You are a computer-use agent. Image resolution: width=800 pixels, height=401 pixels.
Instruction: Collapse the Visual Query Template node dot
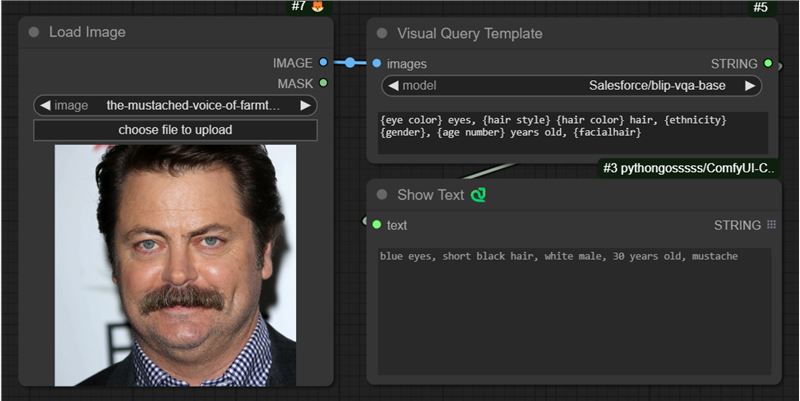click(381, 33)
